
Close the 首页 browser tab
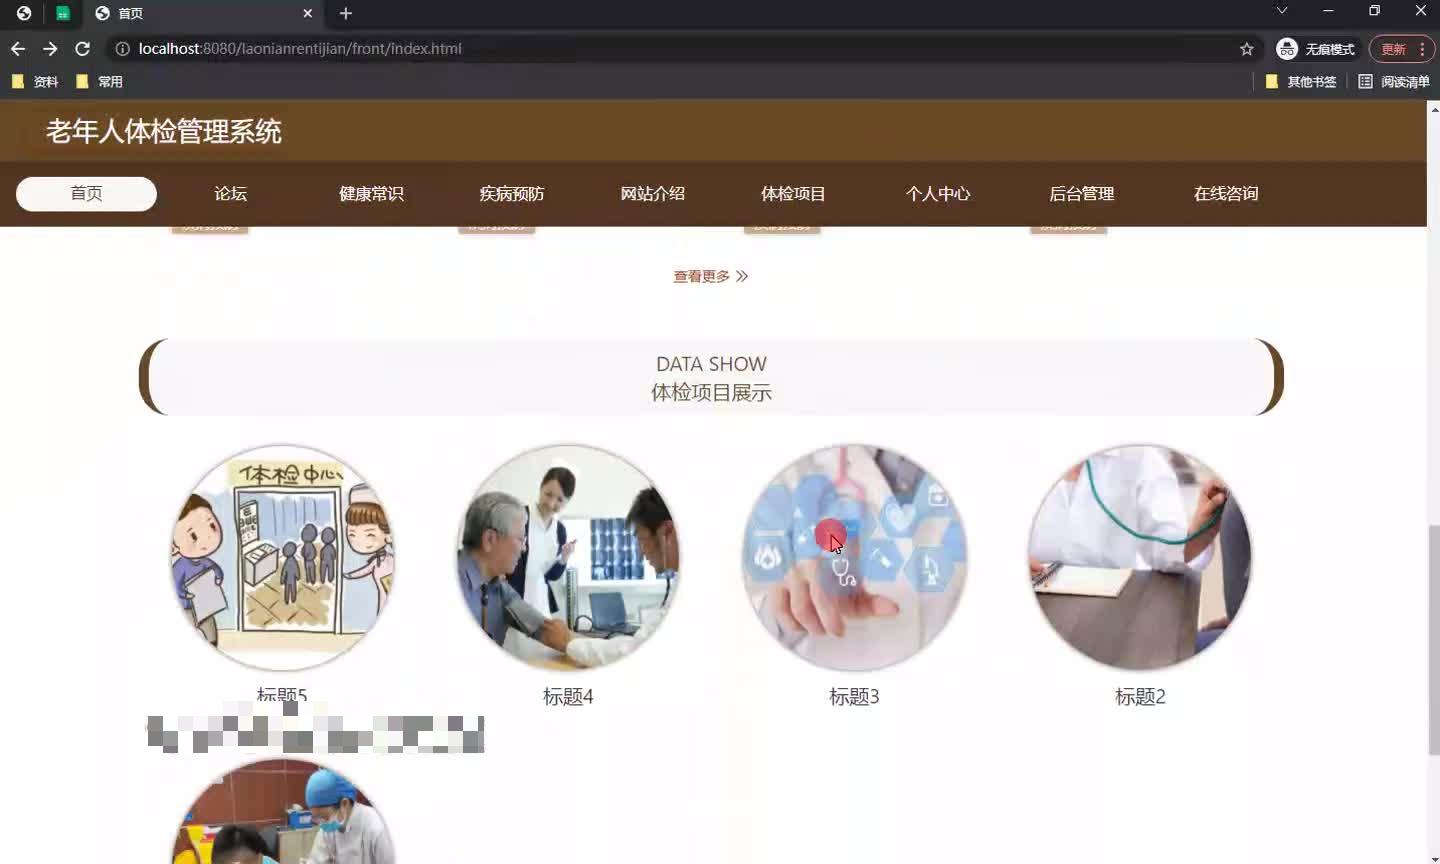point(307,13)
